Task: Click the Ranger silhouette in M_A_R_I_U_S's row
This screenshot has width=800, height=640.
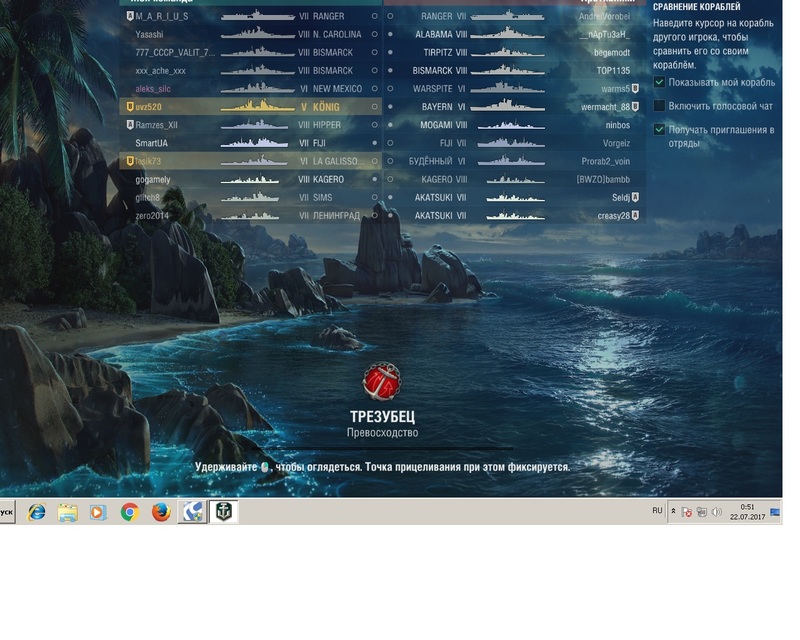Action: (258, 16)
